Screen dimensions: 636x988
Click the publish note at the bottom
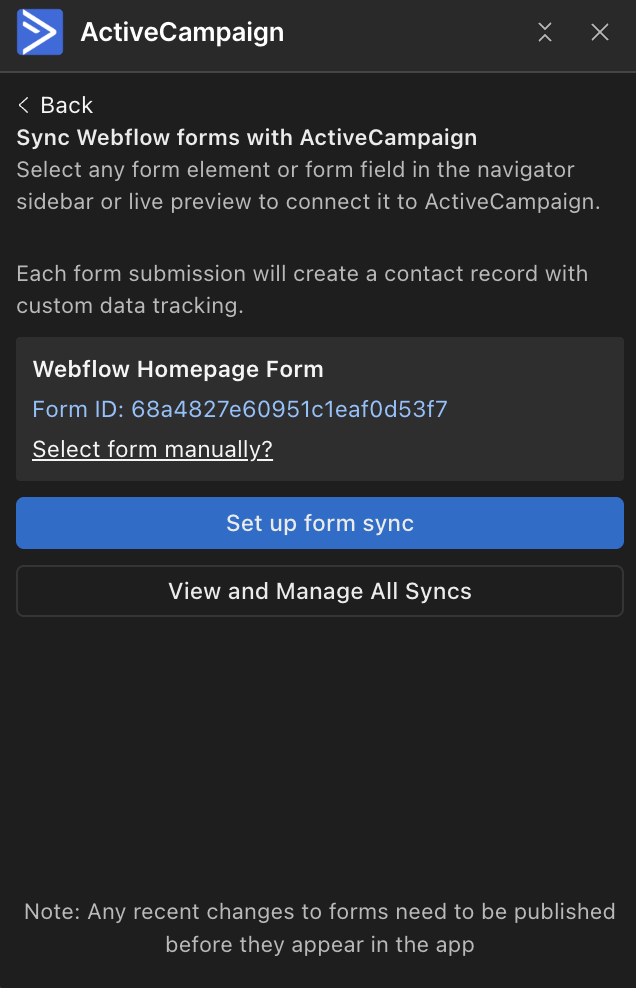click(318, 928)
